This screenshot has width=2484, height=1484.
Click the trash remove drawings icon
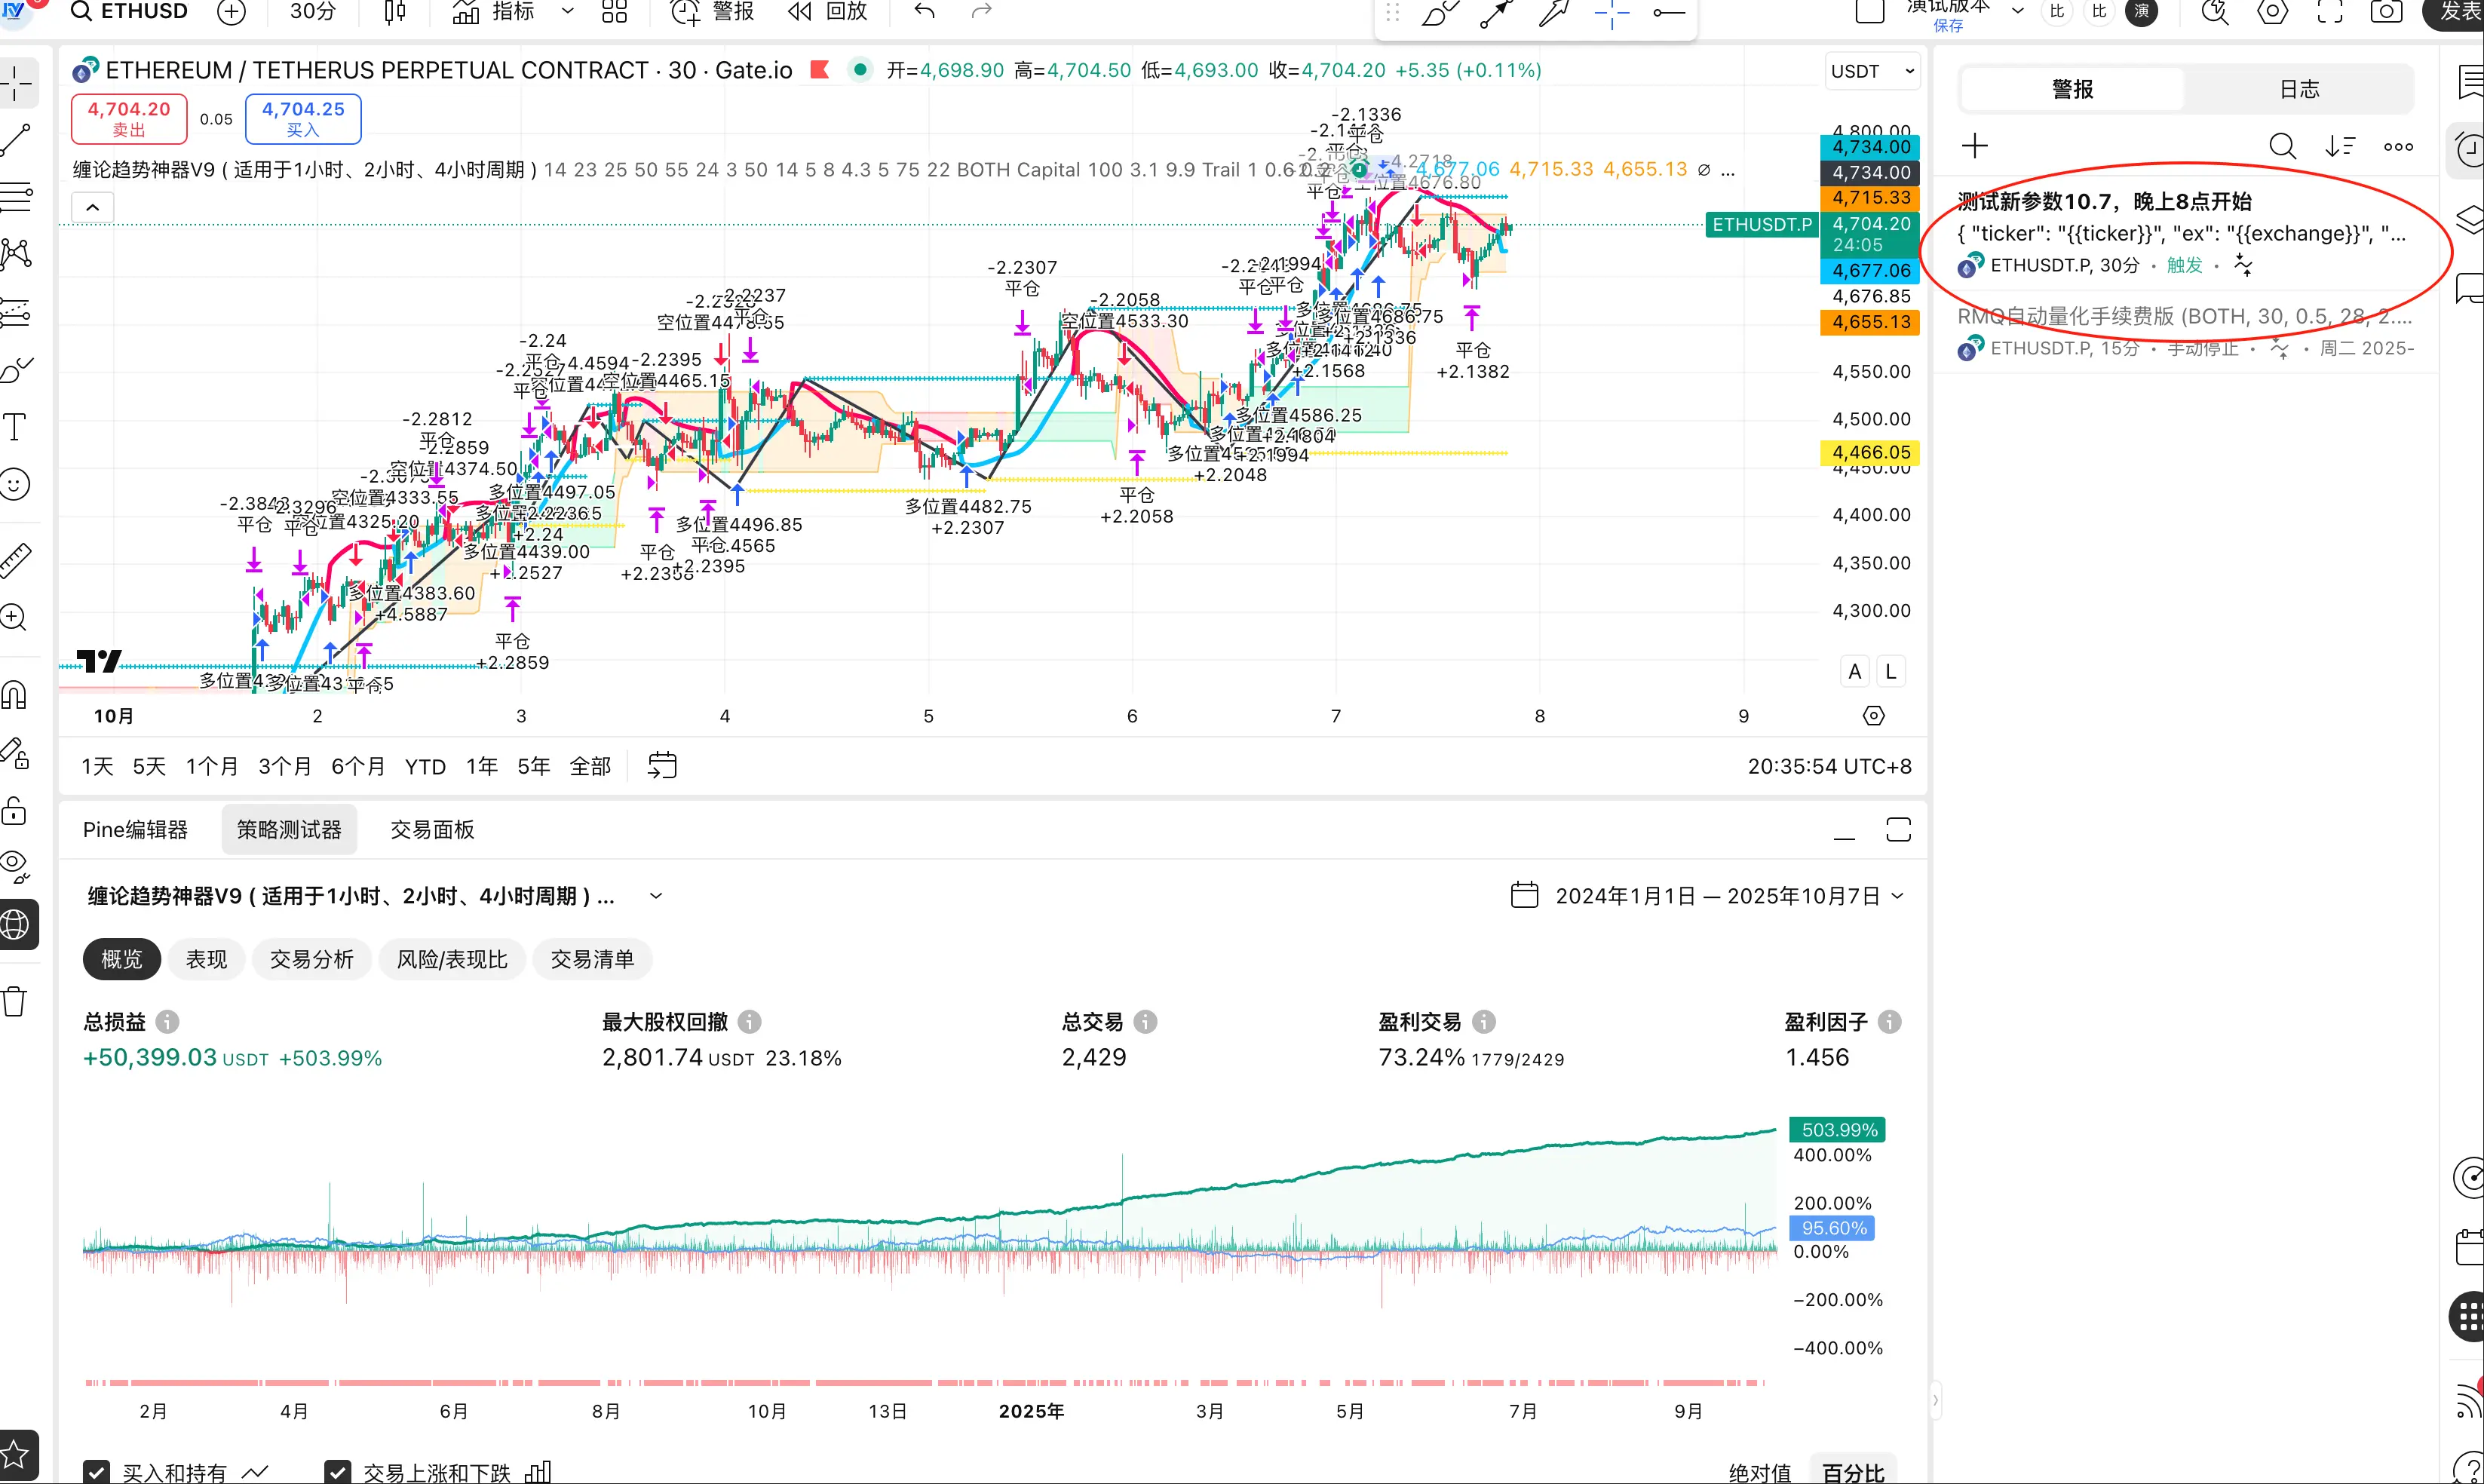16,1001
